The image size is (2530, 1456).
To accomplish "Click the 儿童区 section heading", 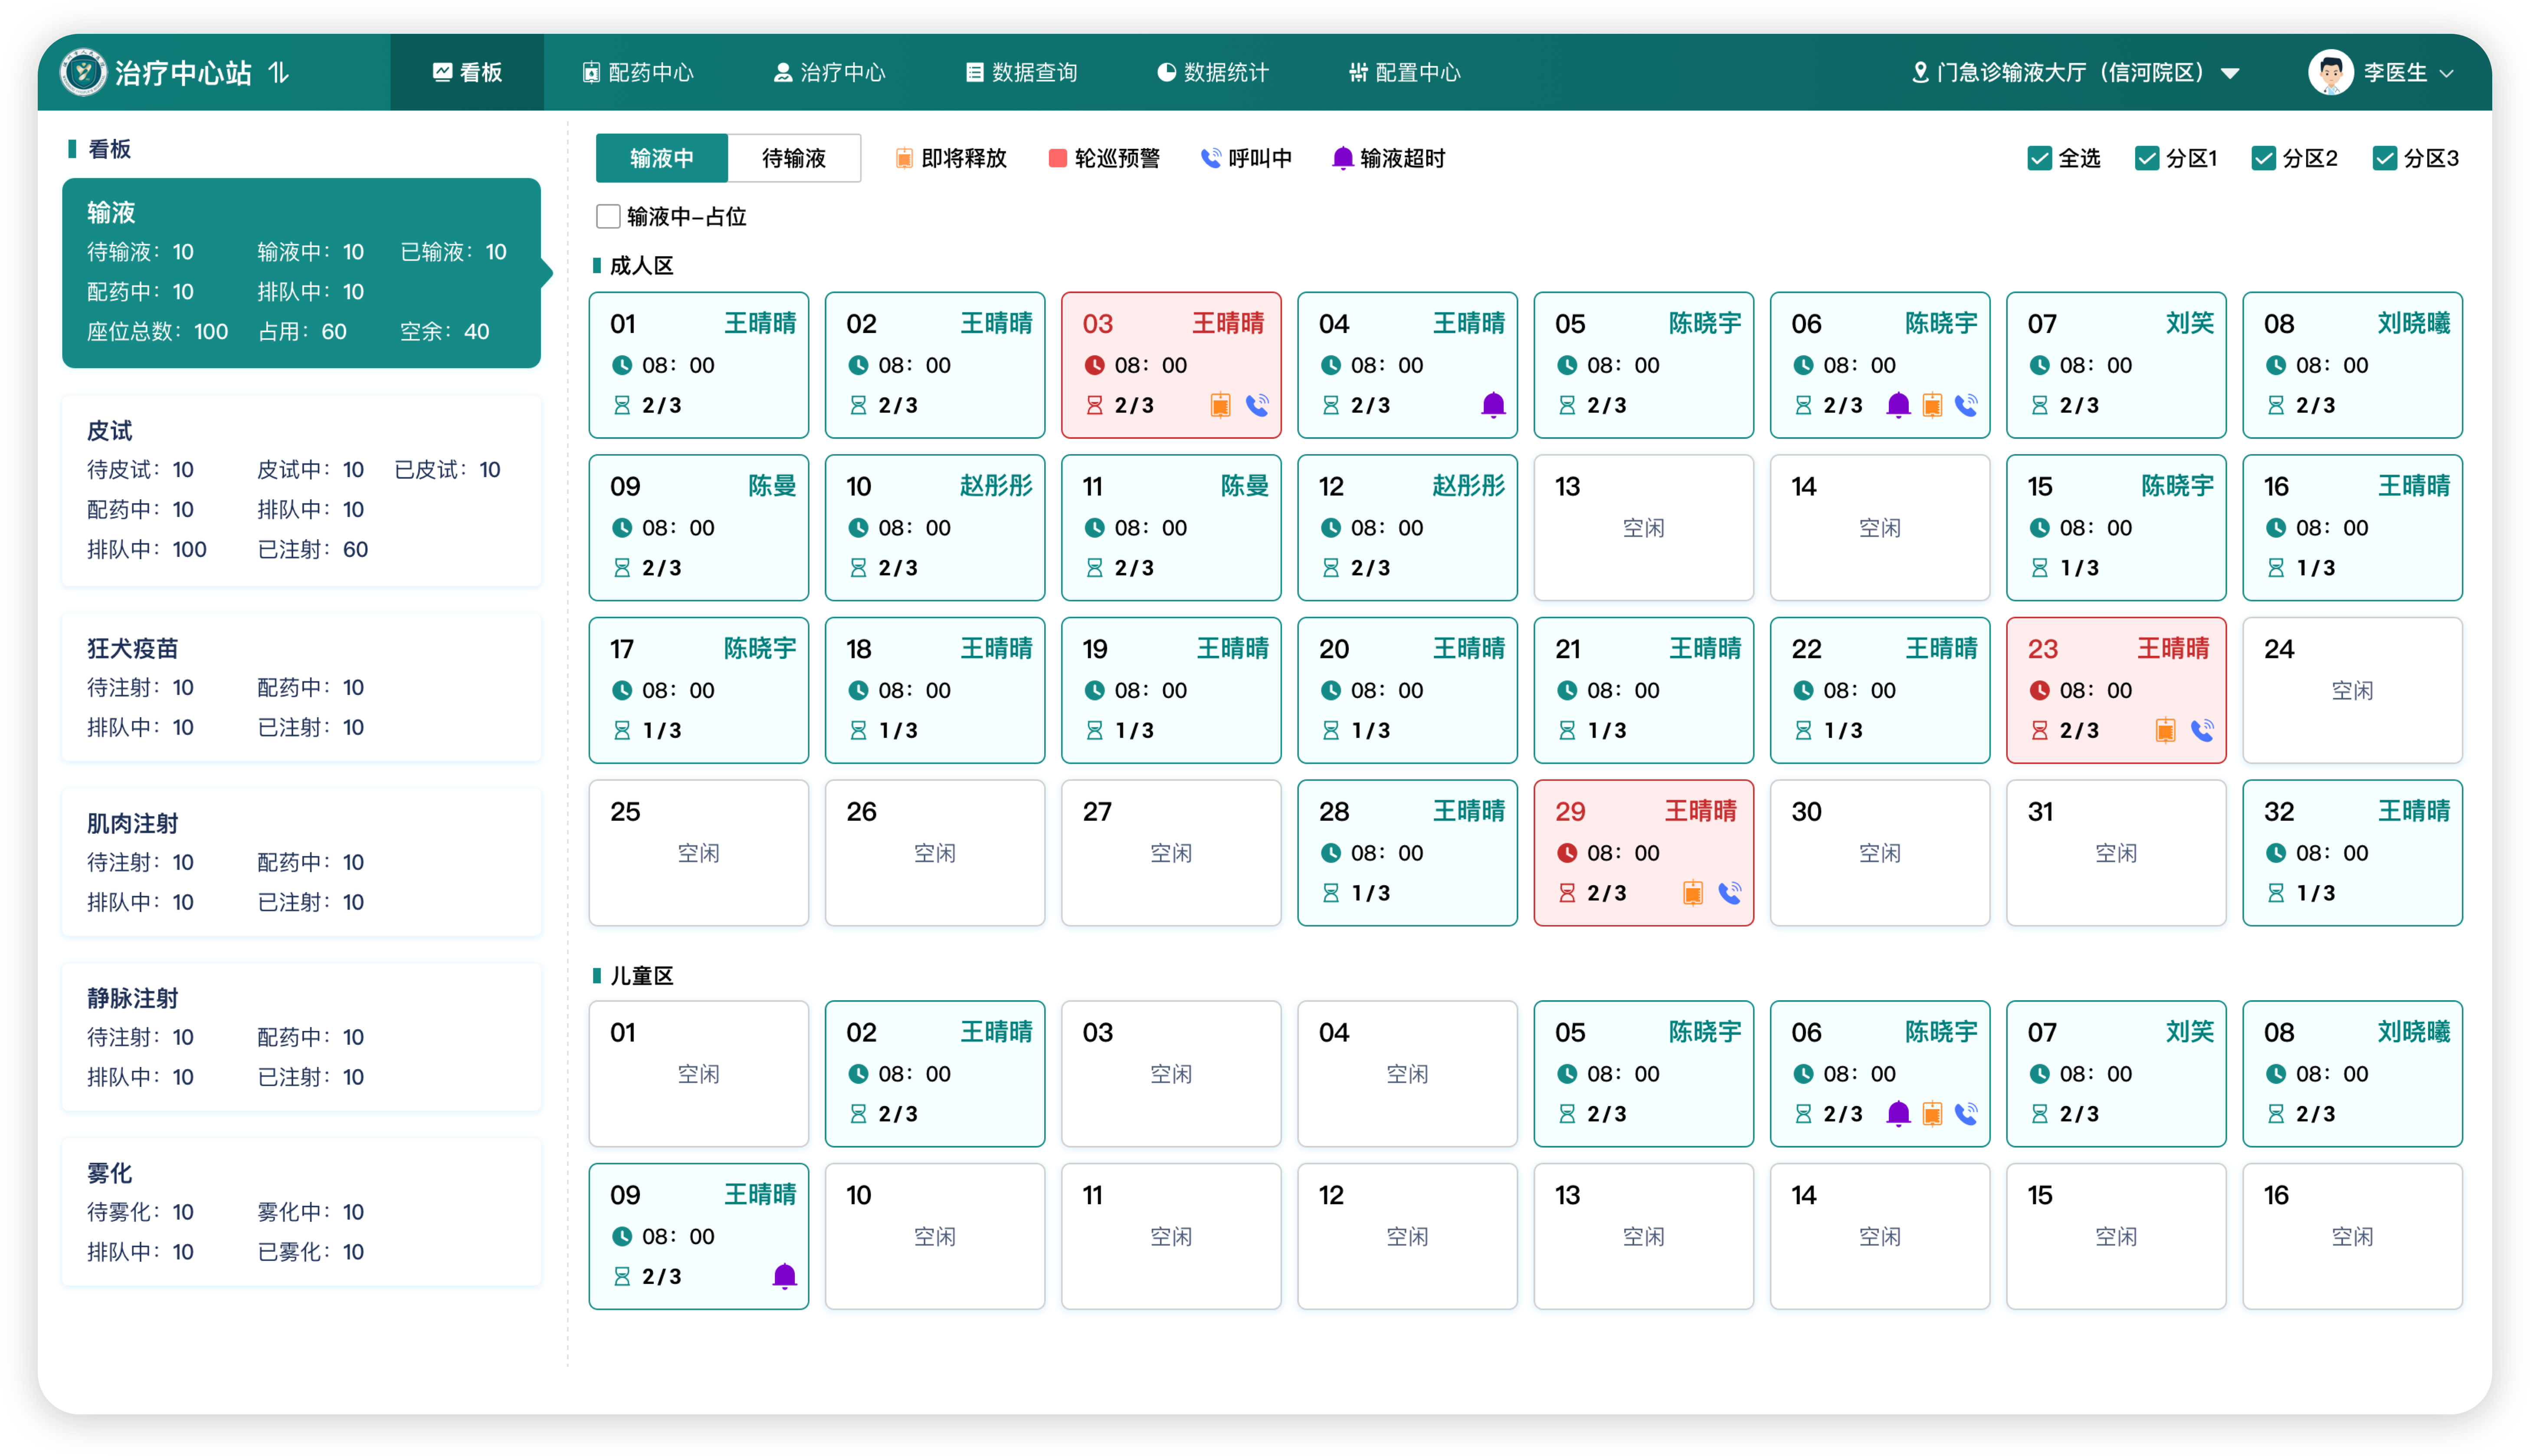I will (641, 975).
